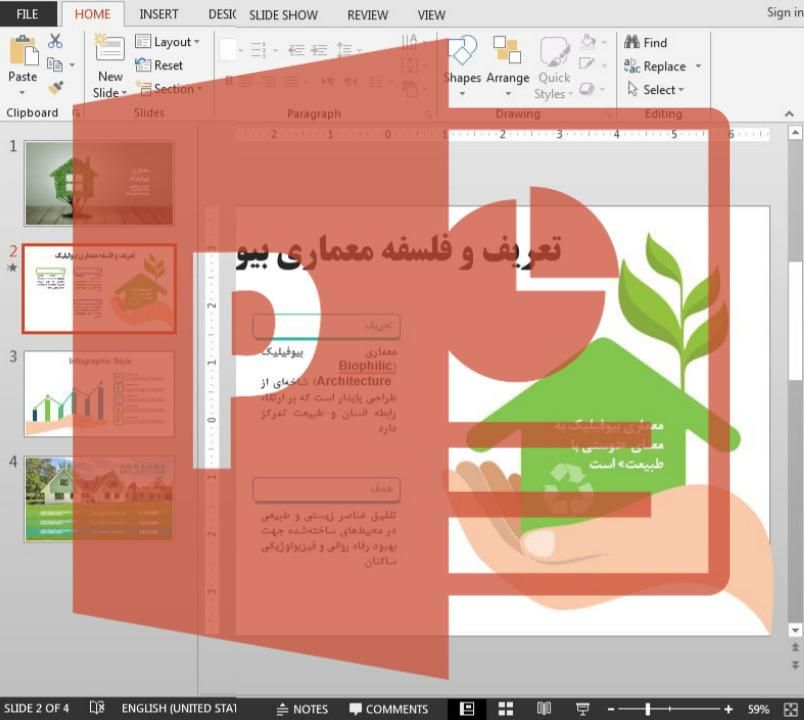The image size is (804, 720).
Task: Switch to the VIEW tab
Action: (431, 15)
